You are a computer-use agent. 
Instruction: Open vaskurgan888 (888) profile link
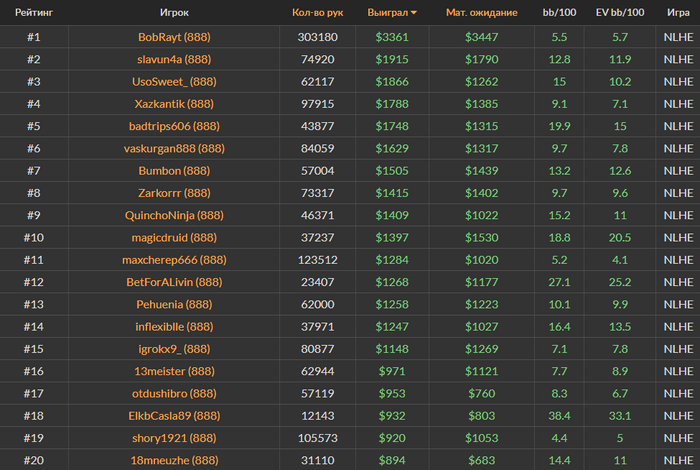pyautogui.click(x=174, y=148)
